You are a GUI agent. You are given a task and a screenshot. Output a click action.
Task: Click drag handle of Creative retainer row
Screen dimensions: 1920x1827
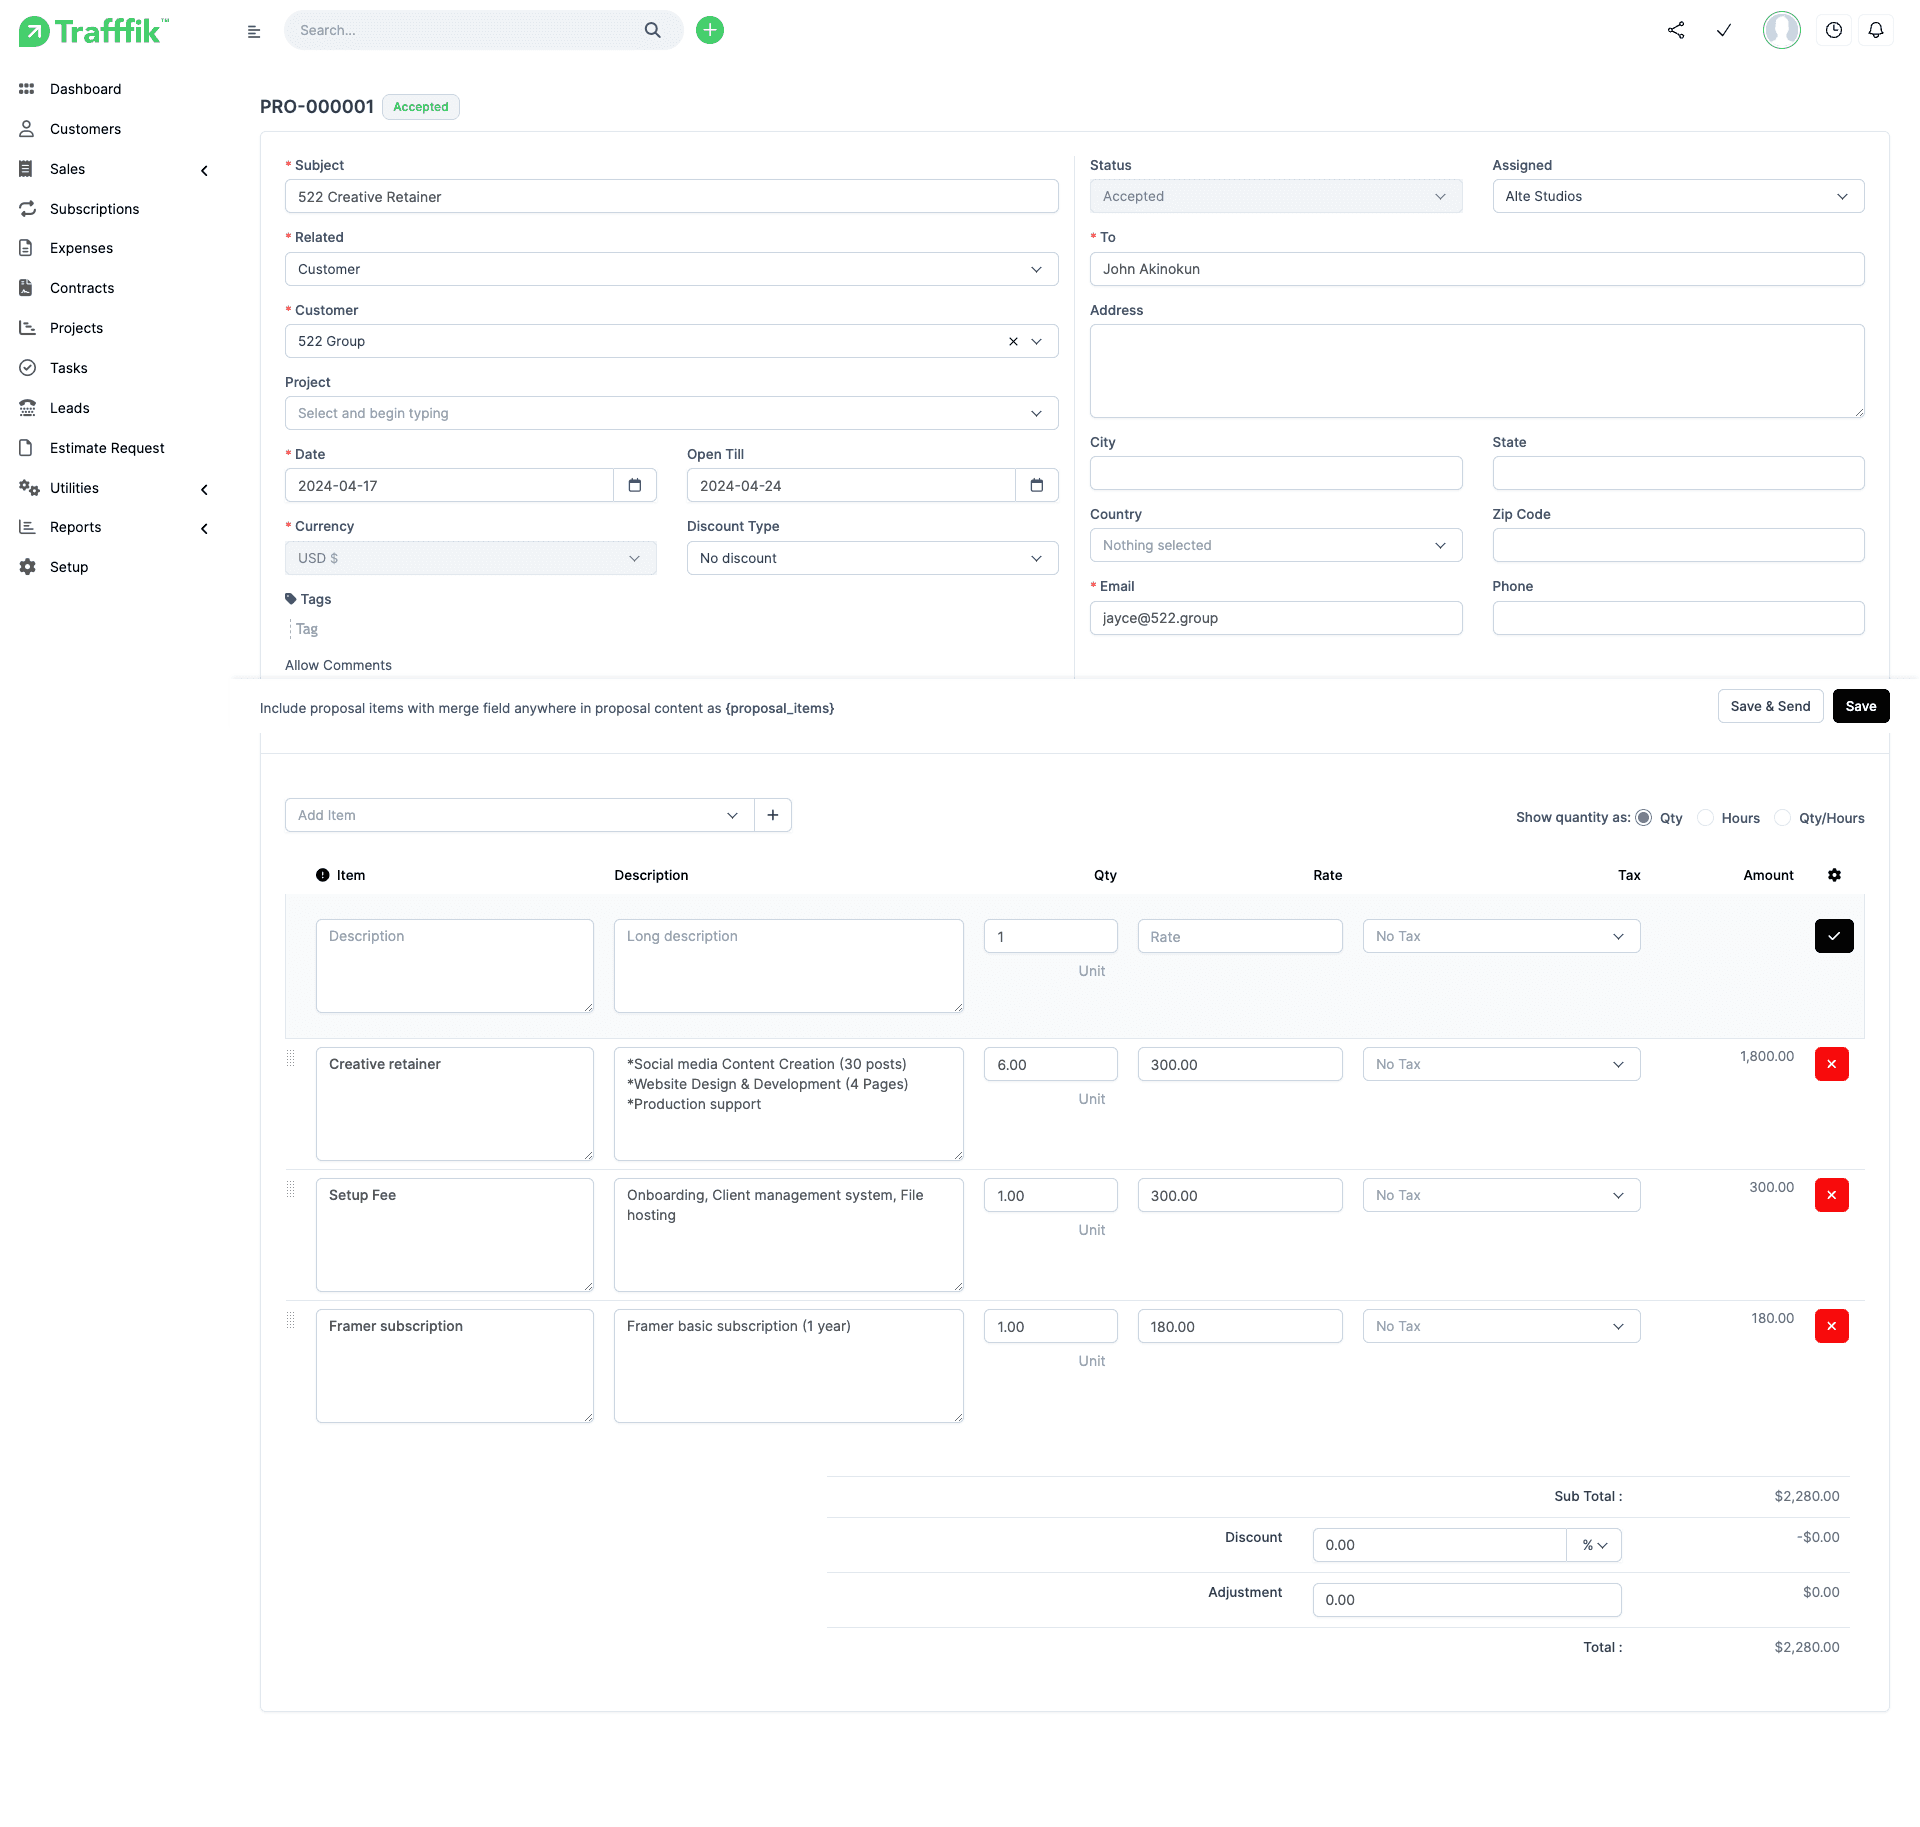pos(291,1059)
